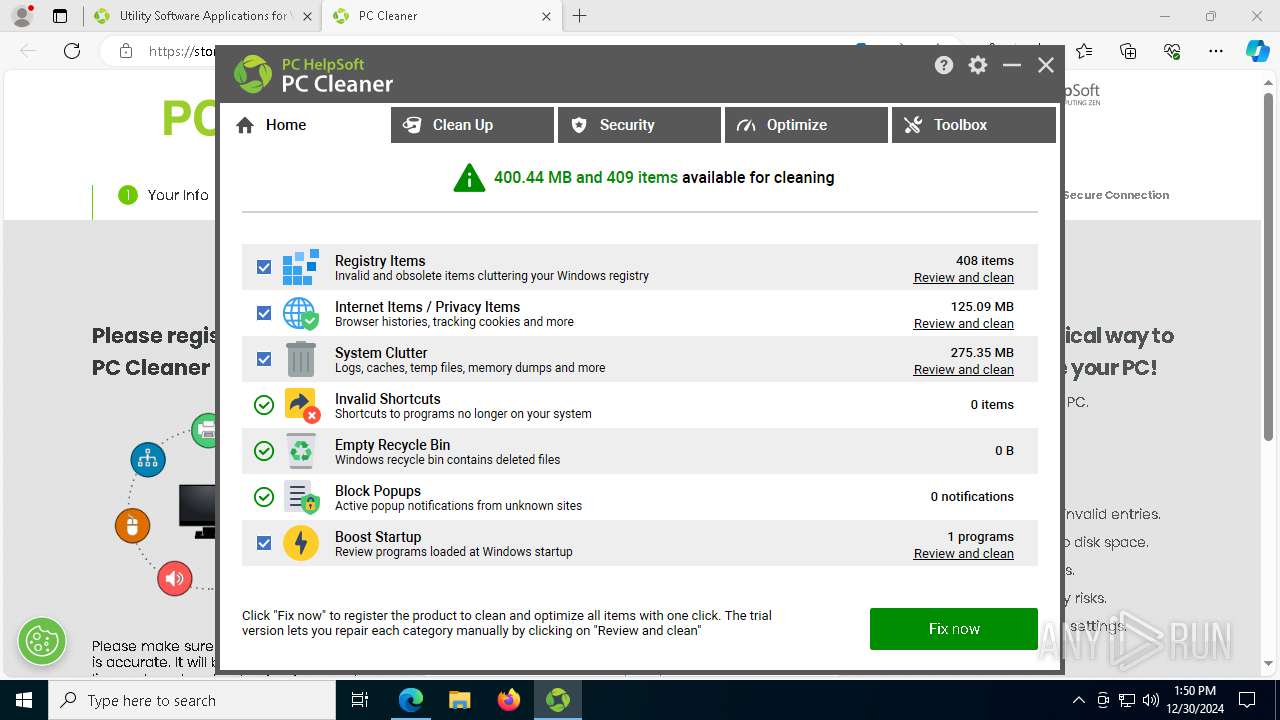This screenshot has height=720, width=1280.
Task: Open the cookie preferences icon on webpage
Action: point(42,641)
